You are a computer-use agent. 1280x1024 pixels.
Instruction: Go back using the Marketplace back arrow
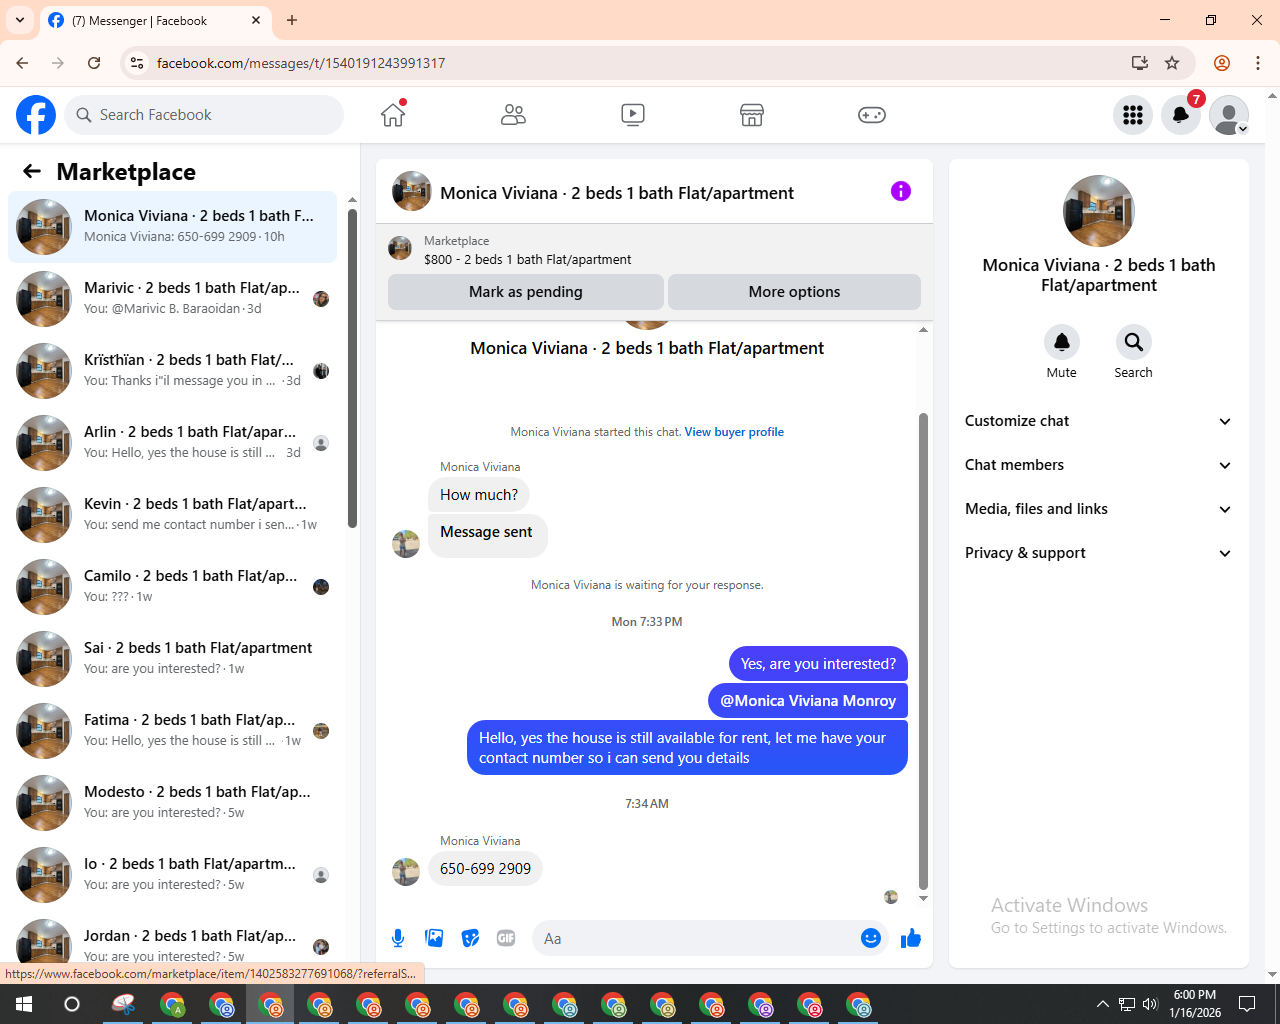tap(32, 171)
